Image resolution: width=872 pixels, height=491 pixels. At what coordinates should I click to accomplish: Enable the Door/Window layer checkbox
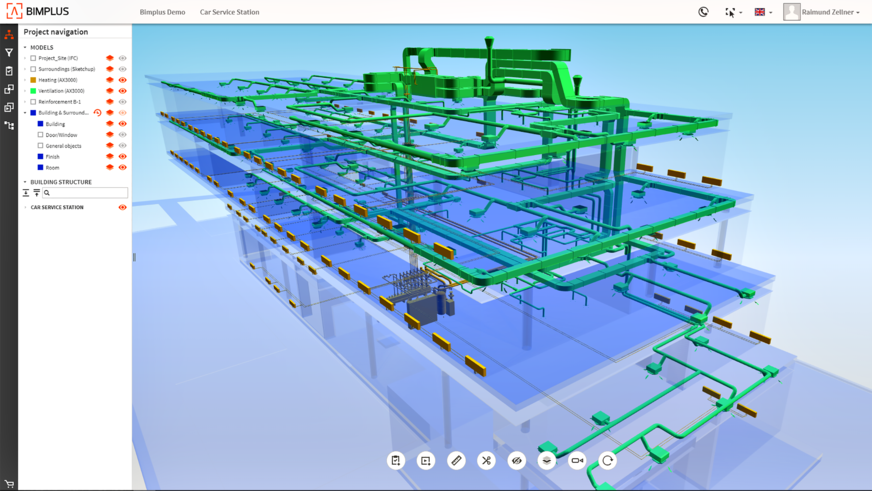coord(41,135)
